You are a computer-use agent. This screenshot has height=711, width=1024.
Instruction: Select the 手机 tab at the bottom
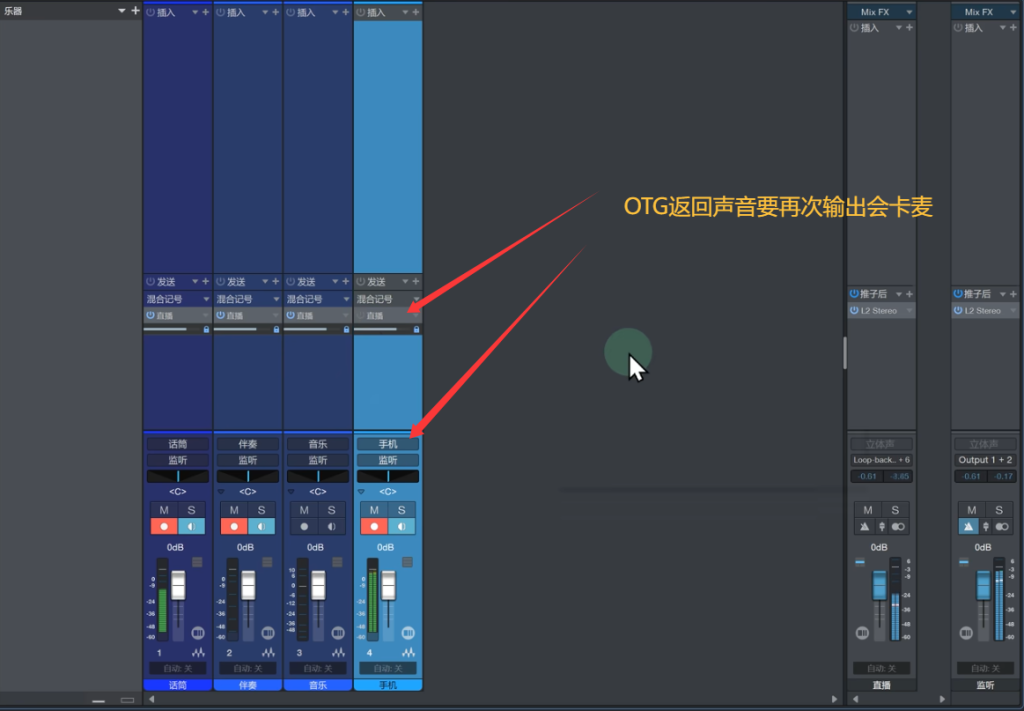click(388, 685)
